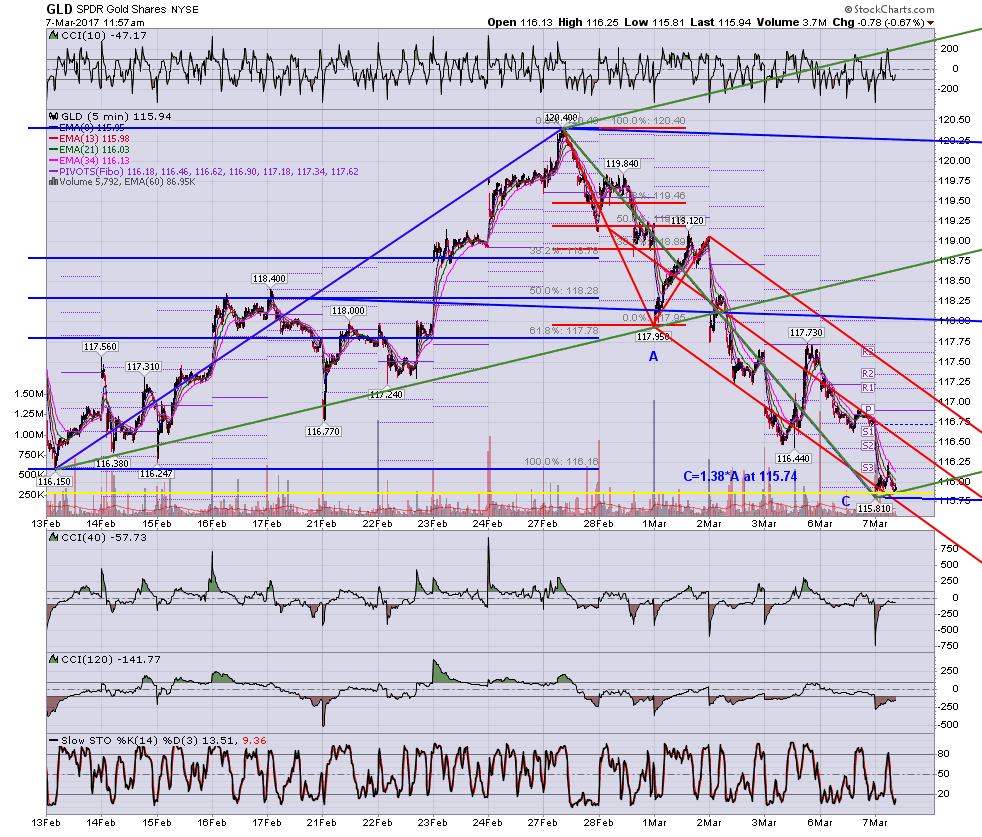The image size is (982, 837).
Task: Click the red down arrow after Chg
Action: coord(930,23)
